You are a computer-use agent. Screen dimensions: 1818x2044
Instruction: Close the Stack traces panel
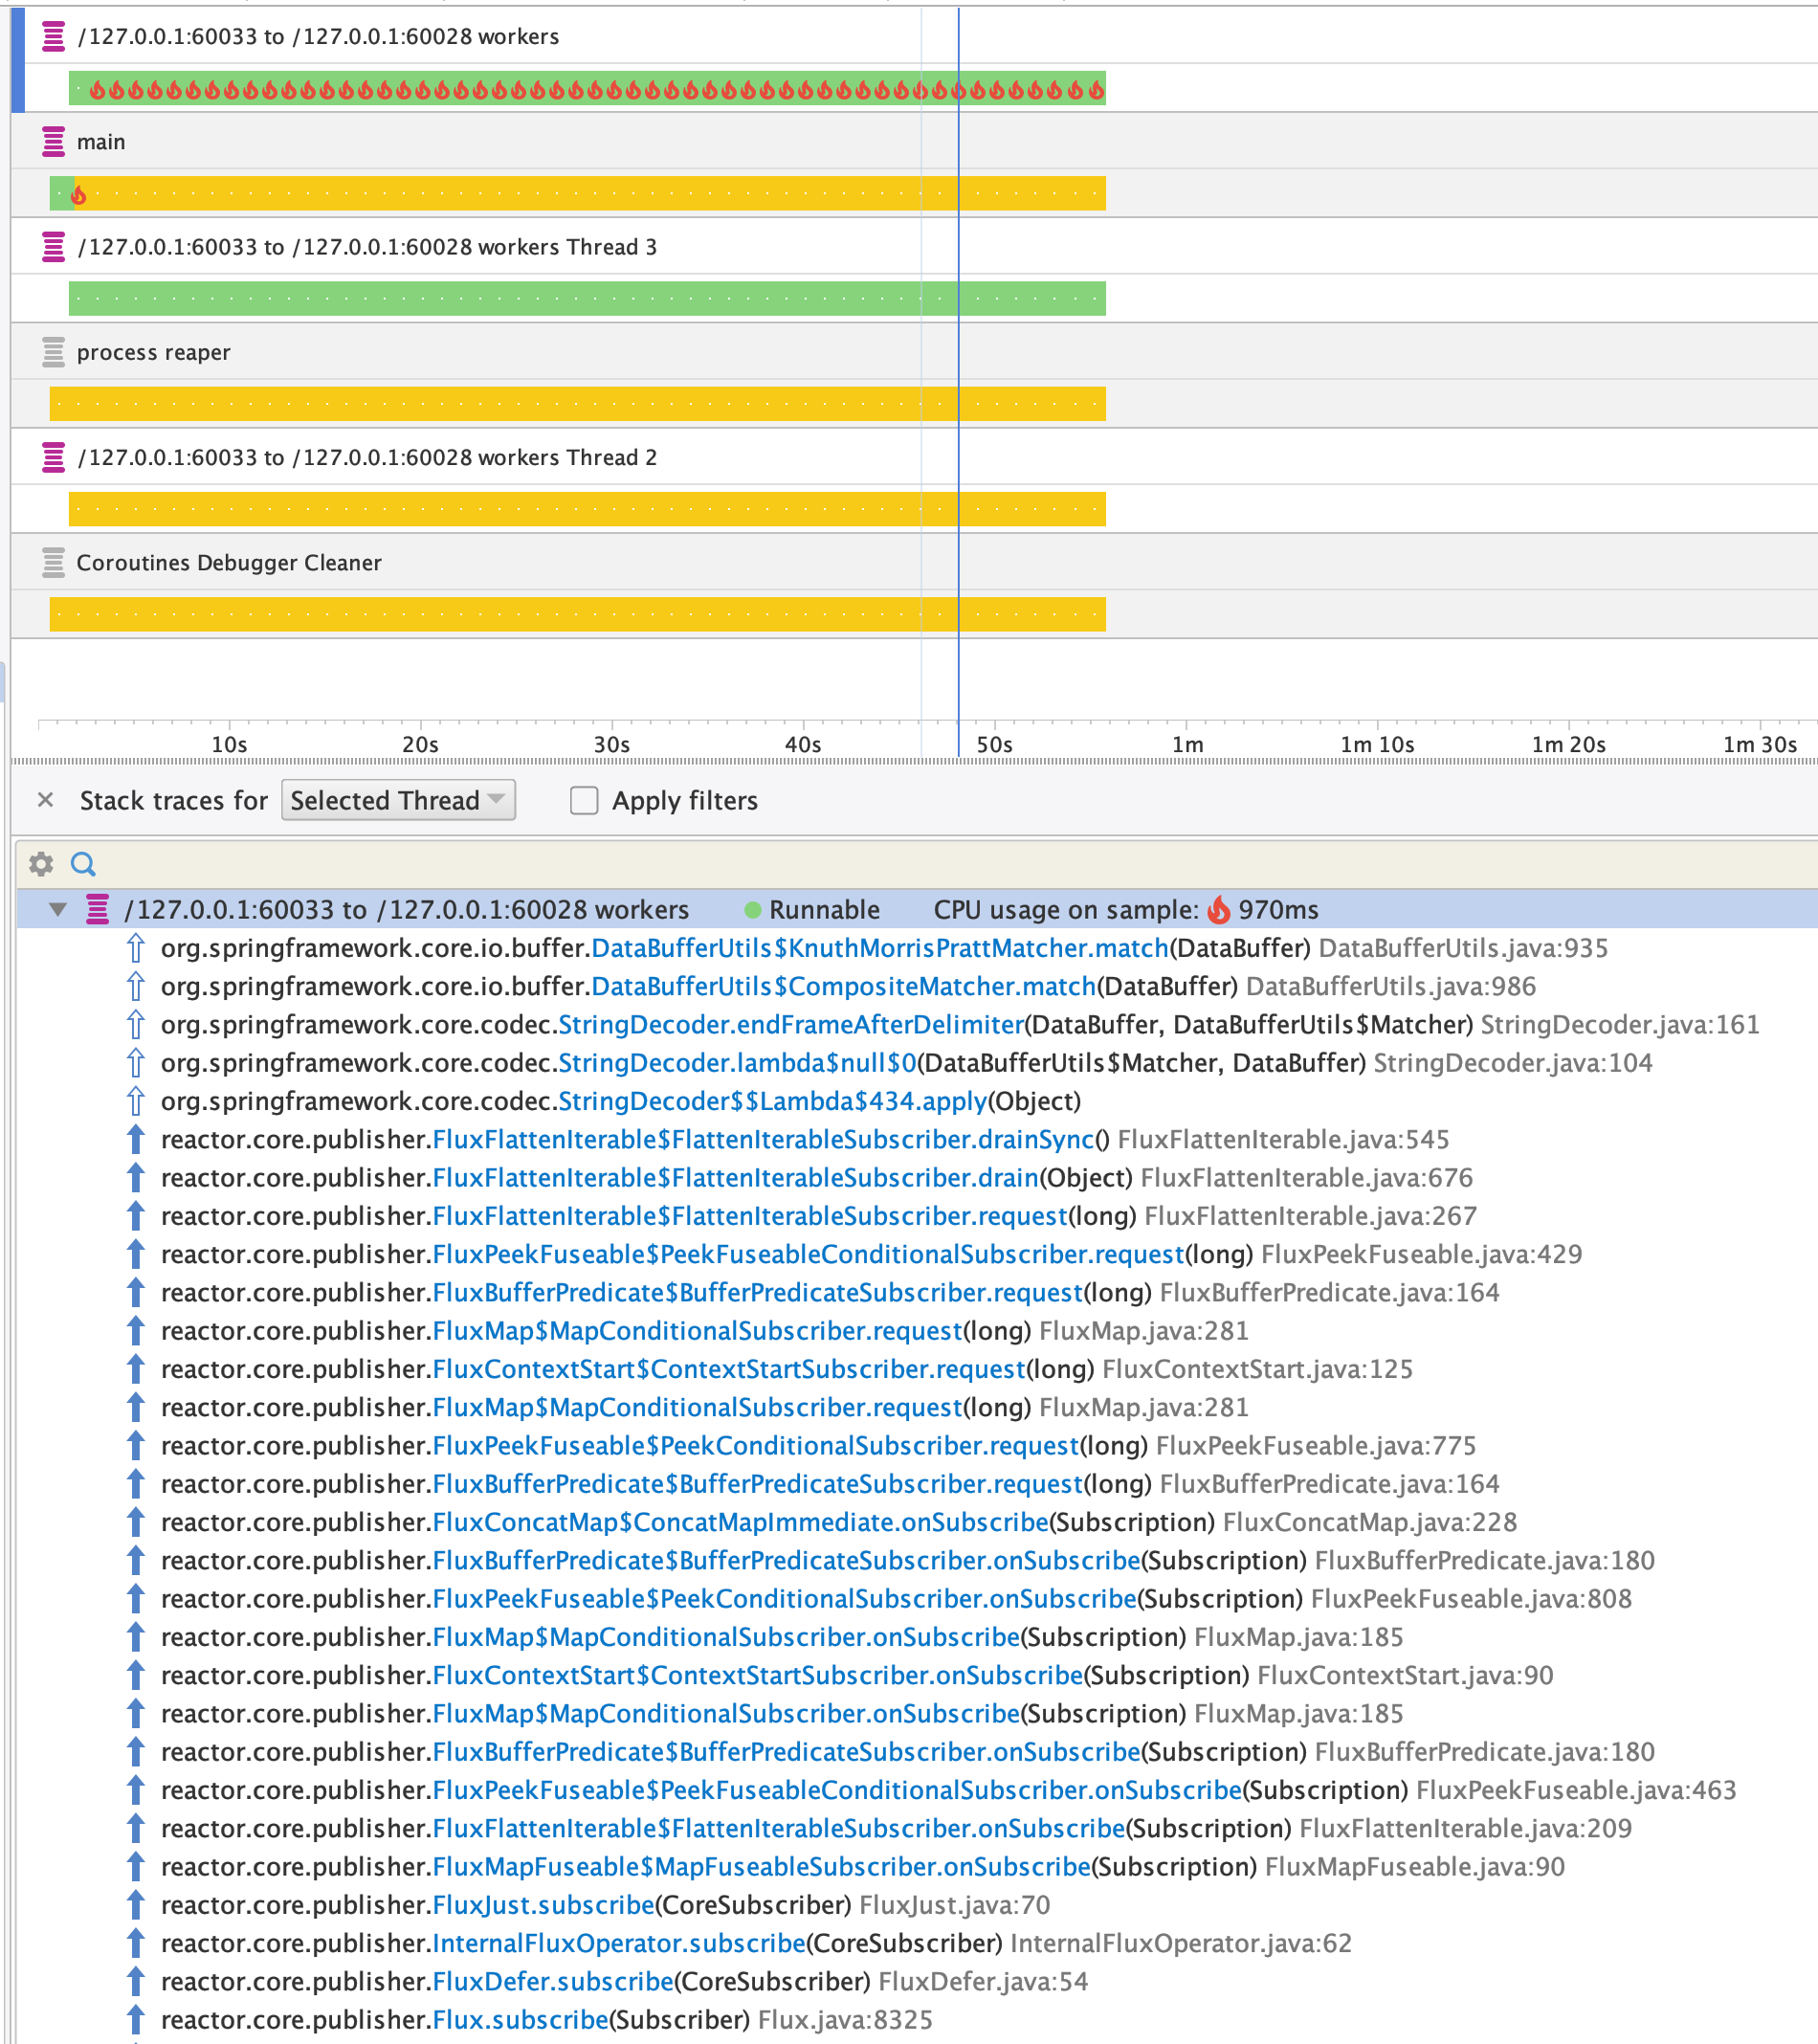[46, 800]
